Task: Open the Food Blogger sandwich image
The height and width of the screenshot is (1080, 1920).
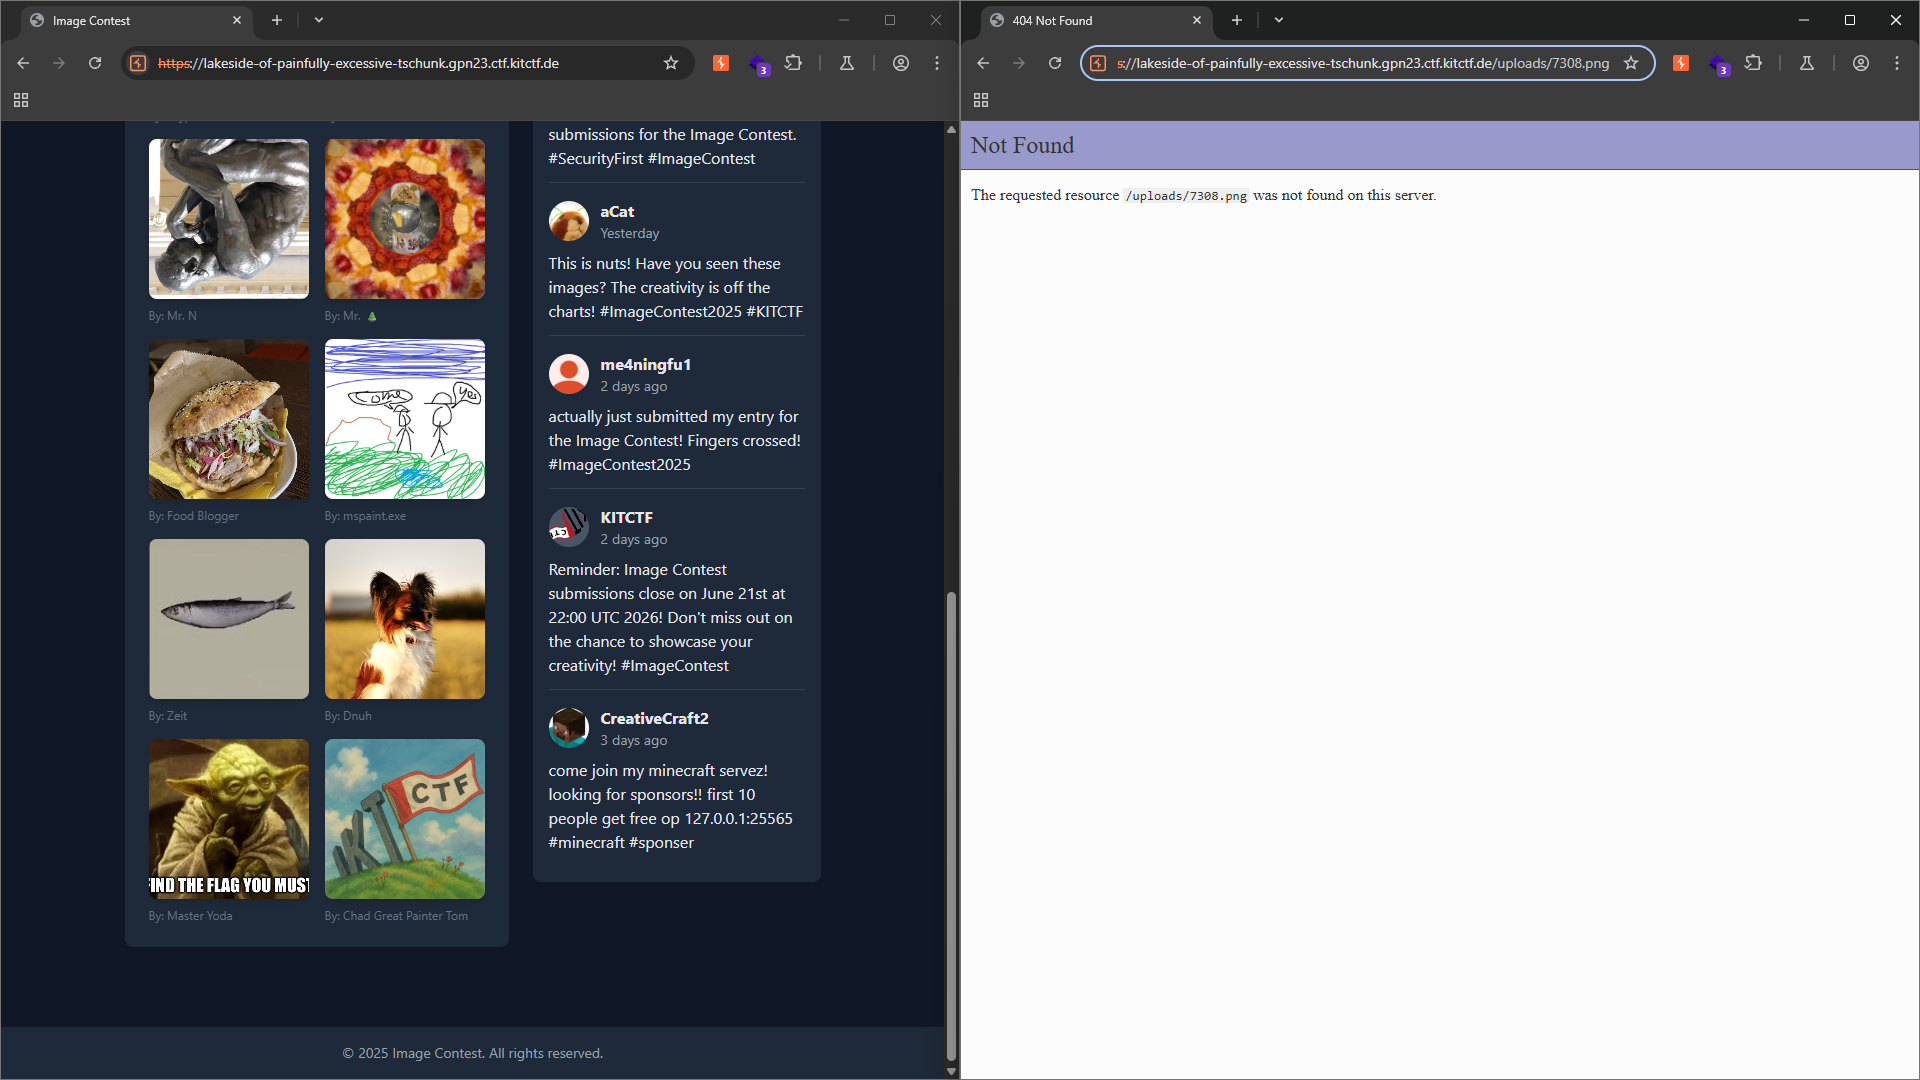Action: click(229, 419)
